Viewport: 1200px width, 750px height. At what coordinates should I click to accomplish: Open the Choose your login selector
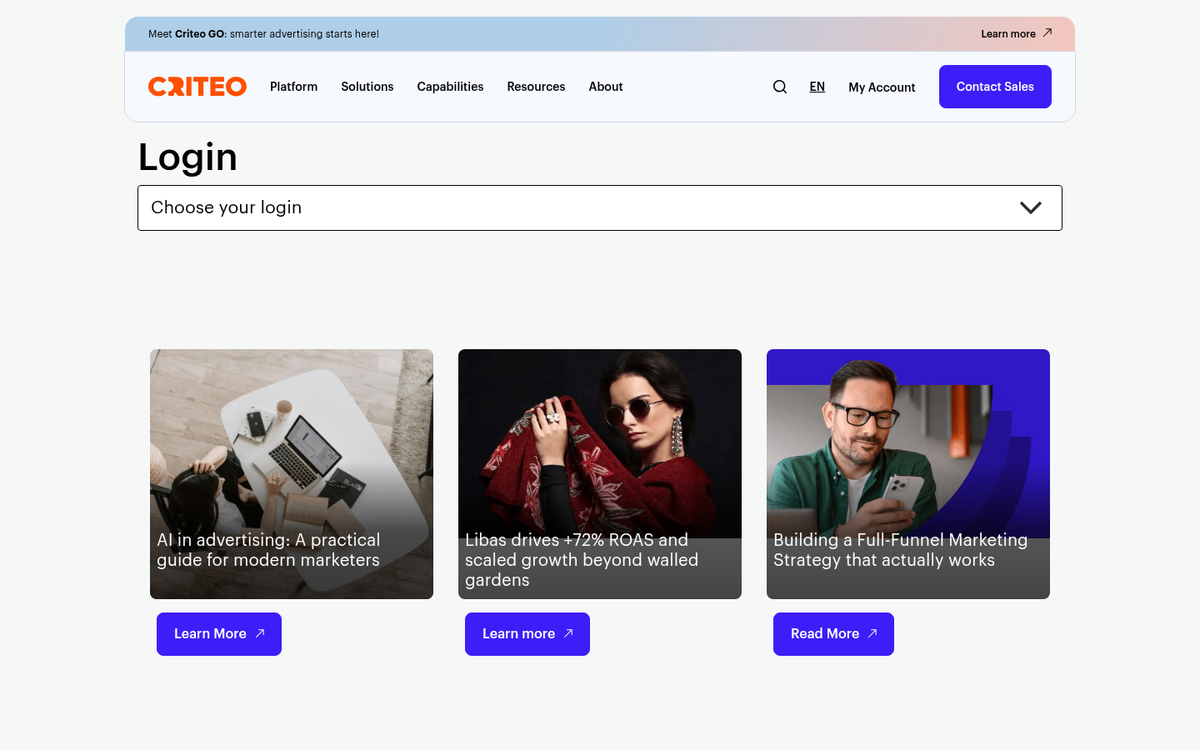(x=600, y=207)
